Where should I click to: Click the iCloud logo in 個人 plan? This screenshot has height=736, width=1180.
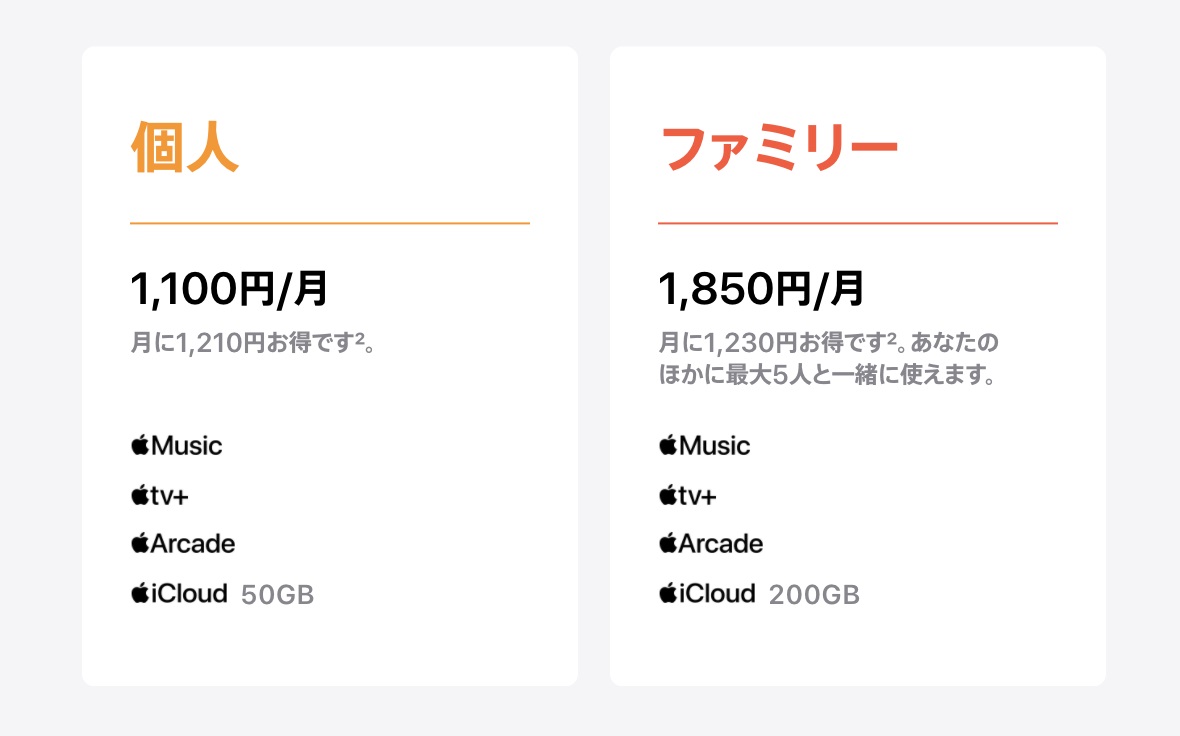point(179,594)
